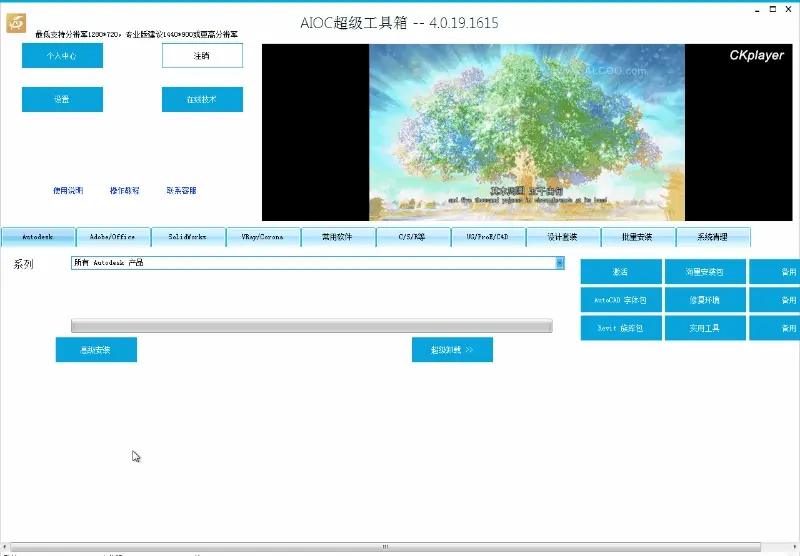Close the AIOC toolbox window
Image resolution: width=800 pixels, height=556 pixels.
[788, 9]
